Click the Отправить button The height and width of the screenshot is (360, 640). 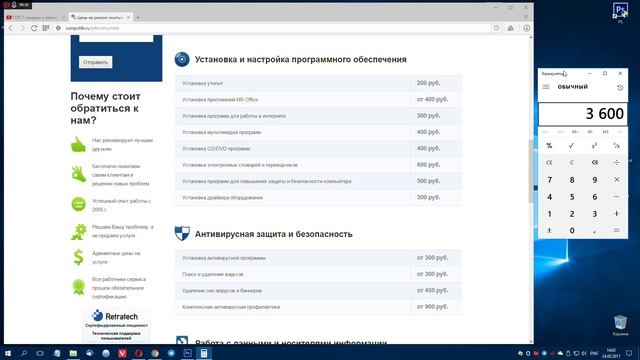click(x=96, y=62)
